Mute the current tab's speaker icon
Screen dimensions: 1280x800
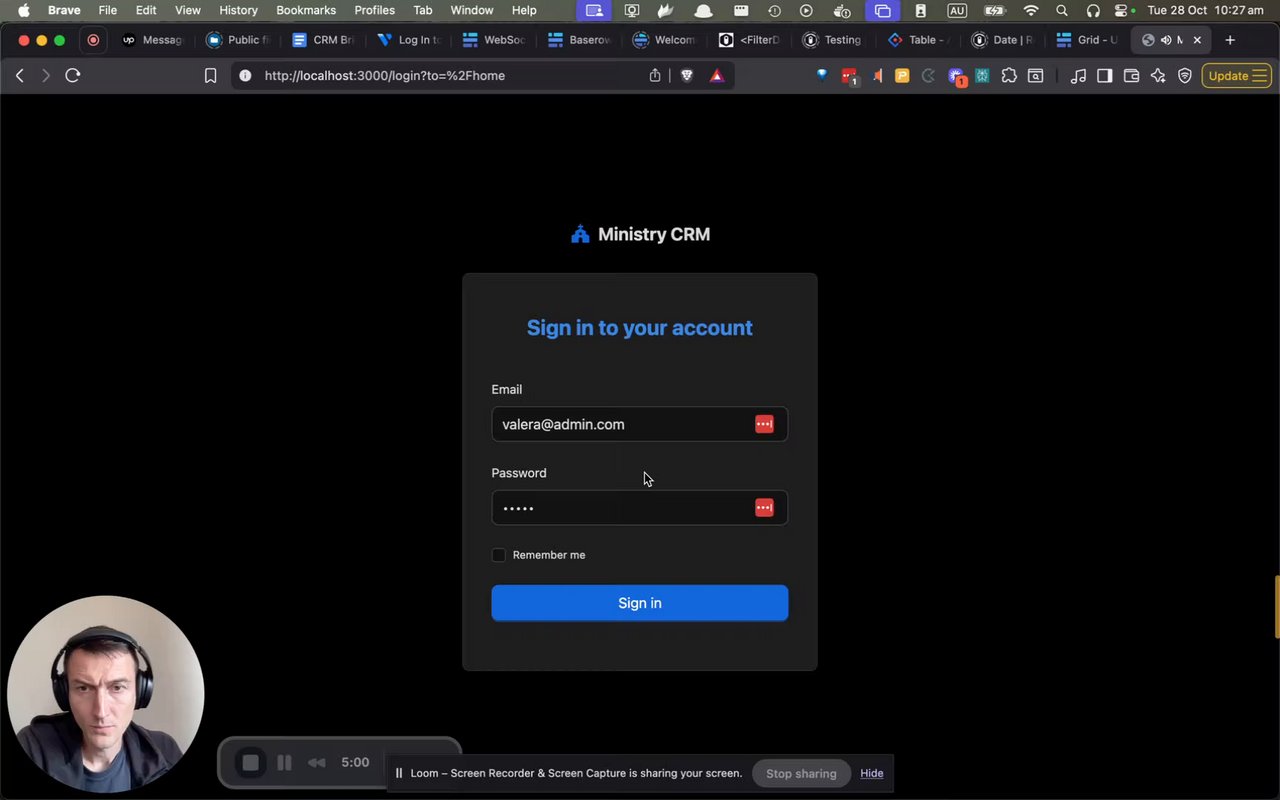(x=1165, y=40)
